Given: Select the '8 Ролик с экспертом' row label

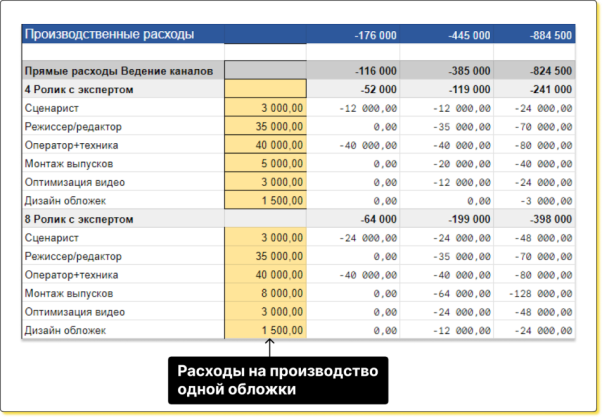Looking at the screenshot, I should (79, 219).
